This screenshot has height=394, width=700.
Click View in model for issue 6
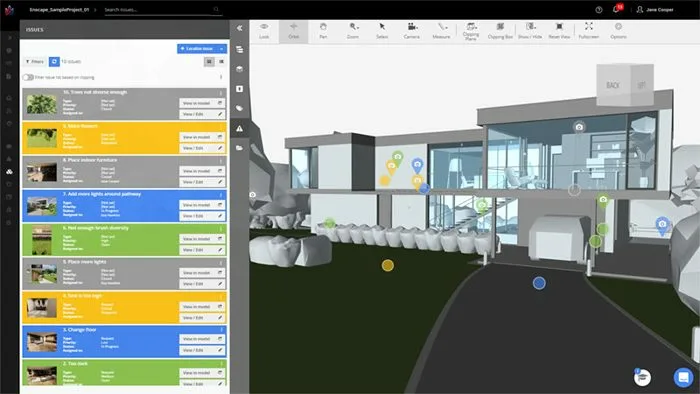point(202,239)
